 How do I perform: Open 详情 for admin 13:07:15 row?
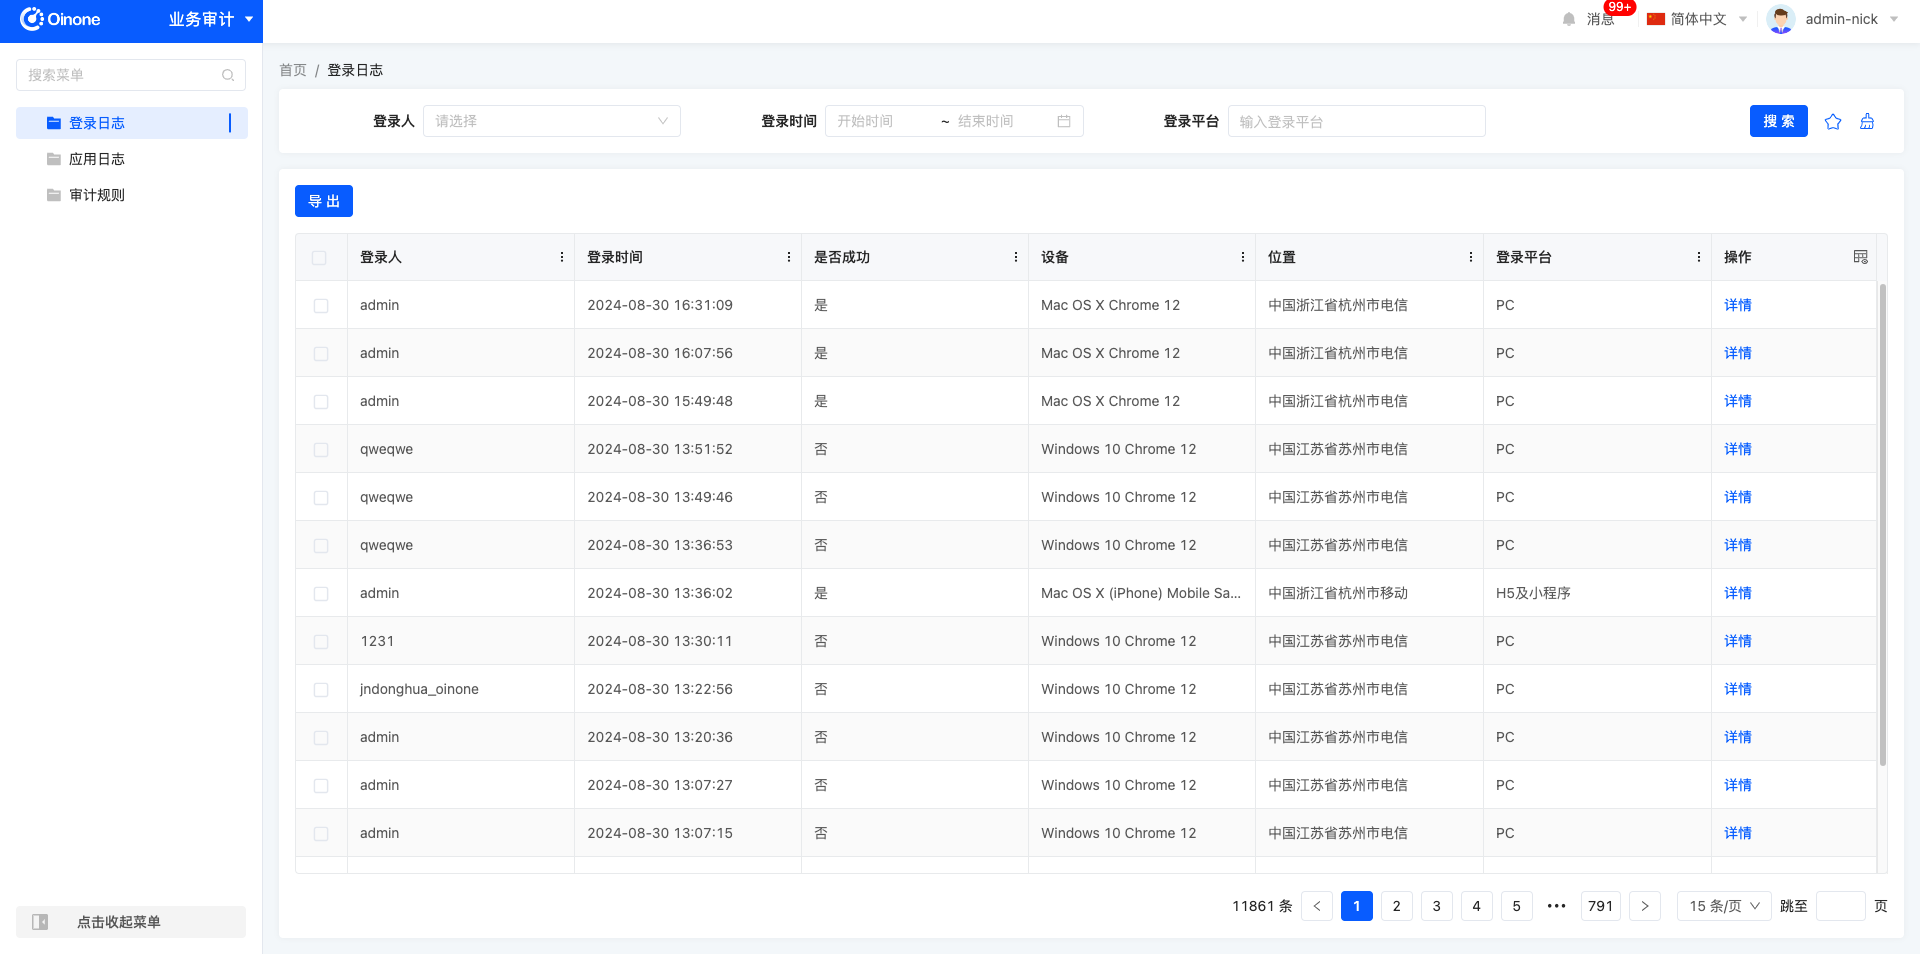(1738, 833)
